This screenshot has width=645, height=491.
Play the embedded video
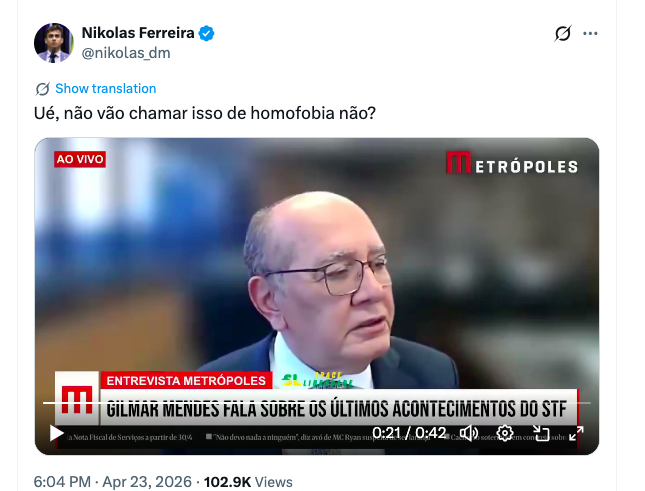pyautogui.click(x=56, y=433)
